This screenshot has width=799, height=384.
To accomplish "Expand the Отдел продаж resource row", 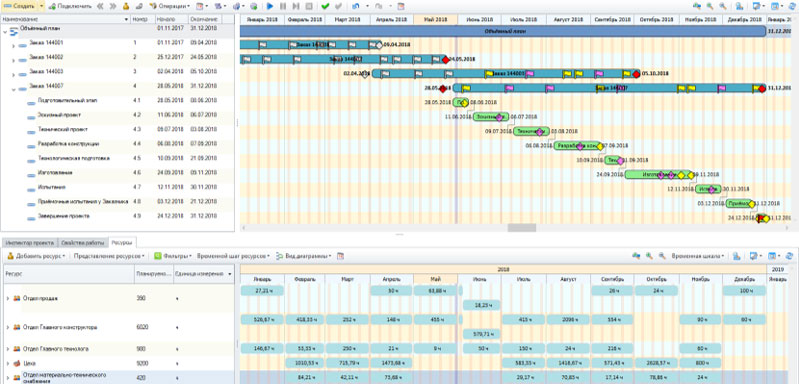I will point(8,298).
